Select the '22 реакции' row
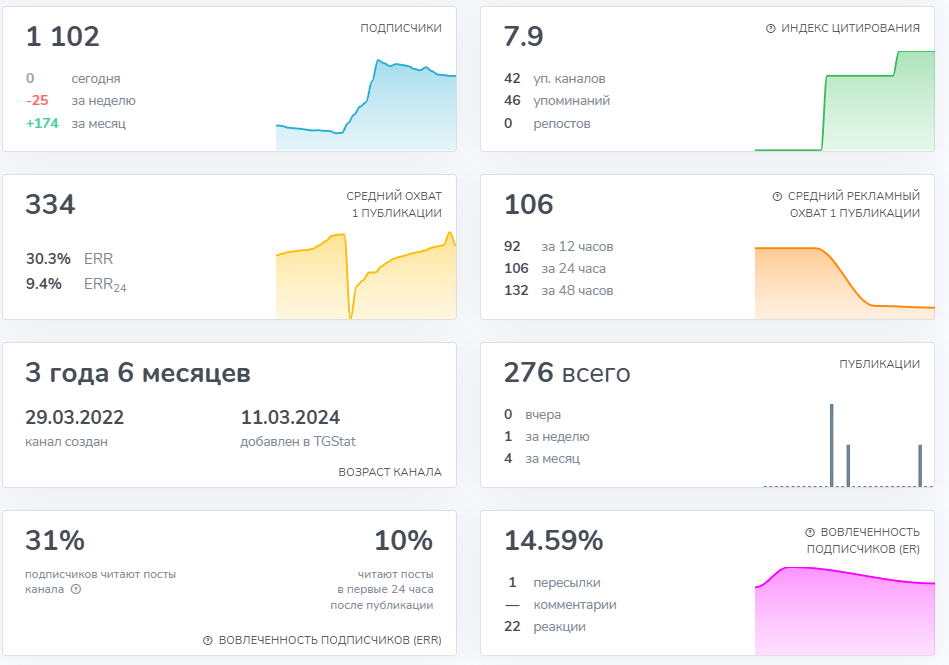This screenshot has height=665, width=949. click(546, 627)
